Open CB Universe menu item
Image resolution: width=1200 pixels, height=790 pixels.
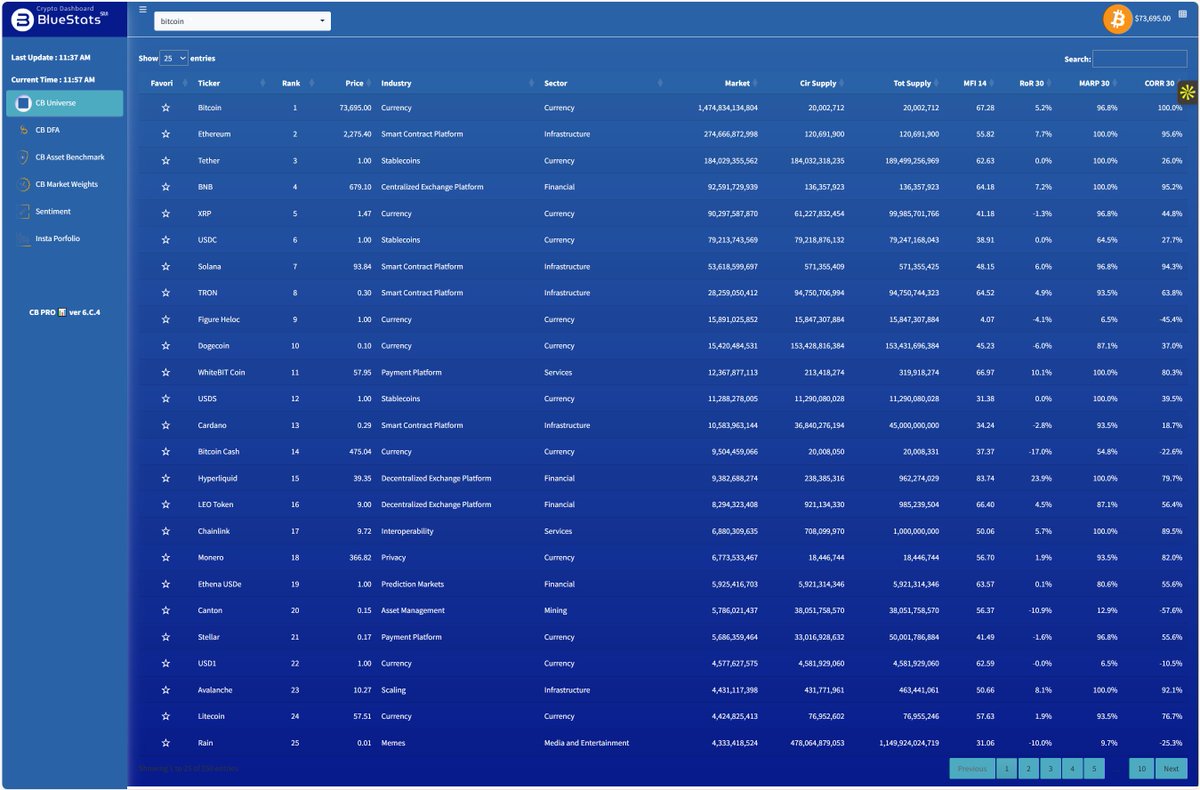tap(65, 103)
